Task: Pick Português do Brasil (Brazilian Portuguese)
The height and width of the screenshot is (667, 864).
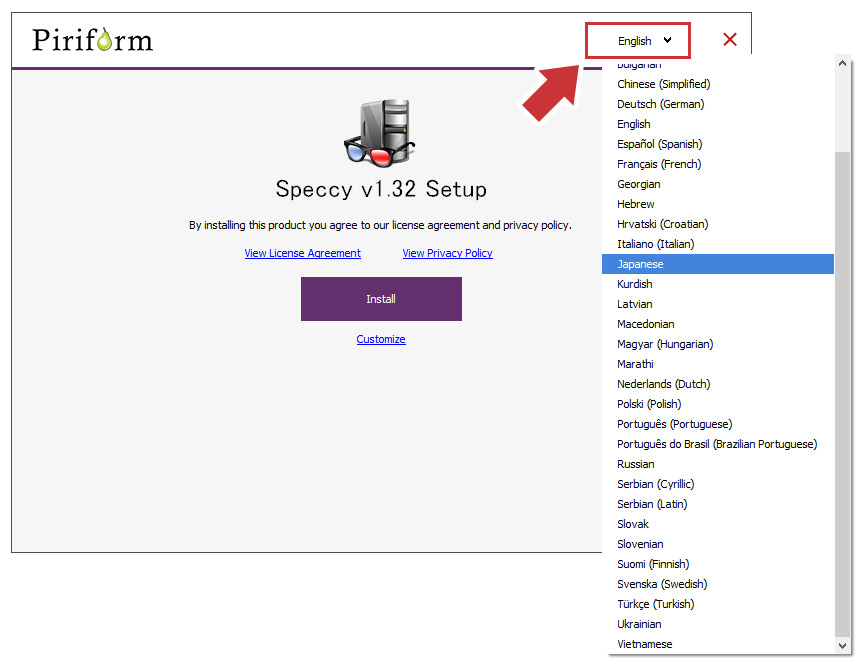Action: 718,444
